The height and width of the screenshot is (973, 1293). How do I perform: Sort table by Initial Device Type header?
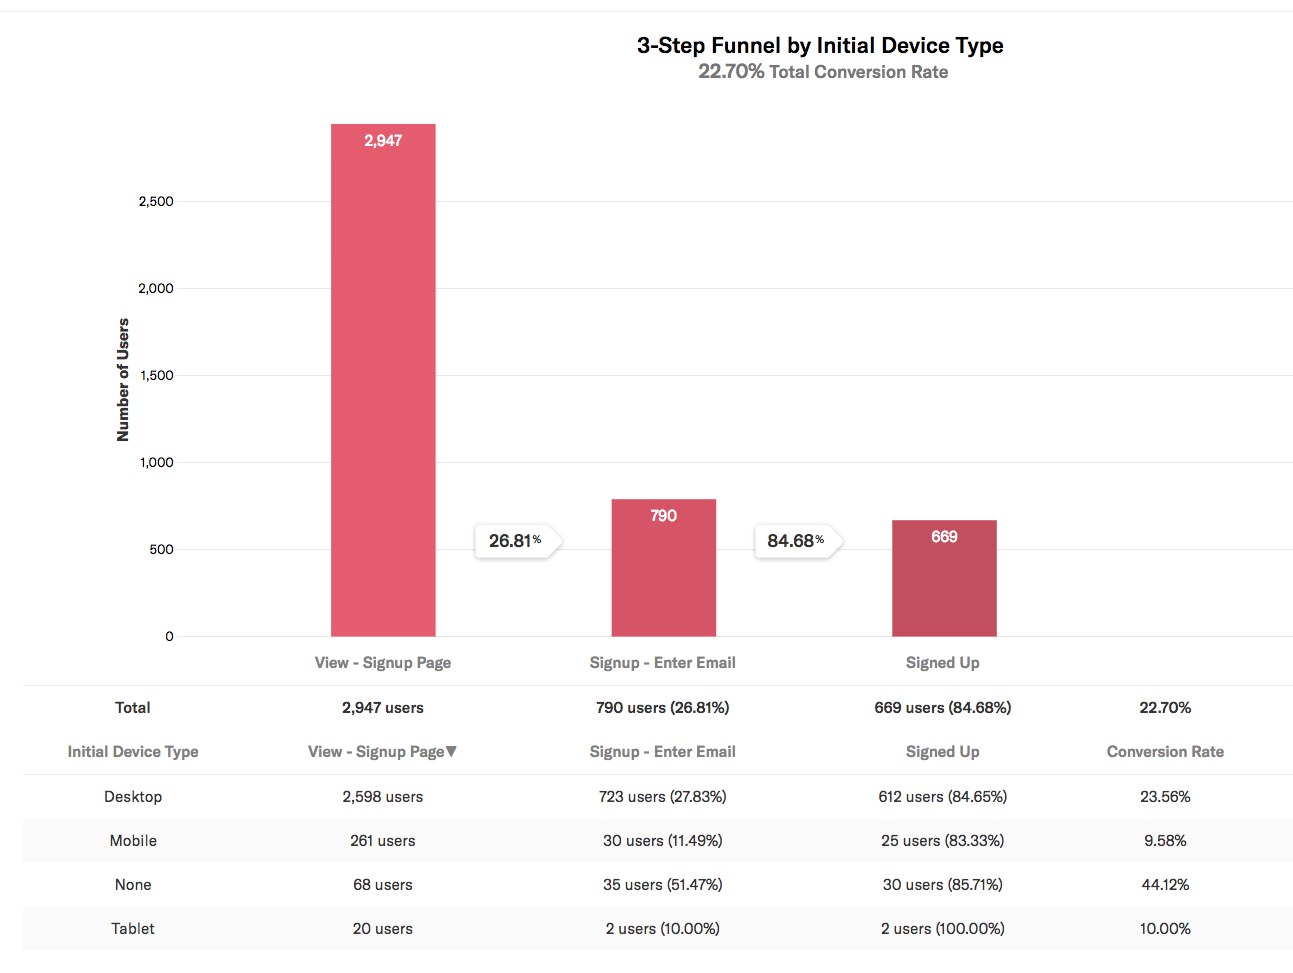tap(133, 752)
